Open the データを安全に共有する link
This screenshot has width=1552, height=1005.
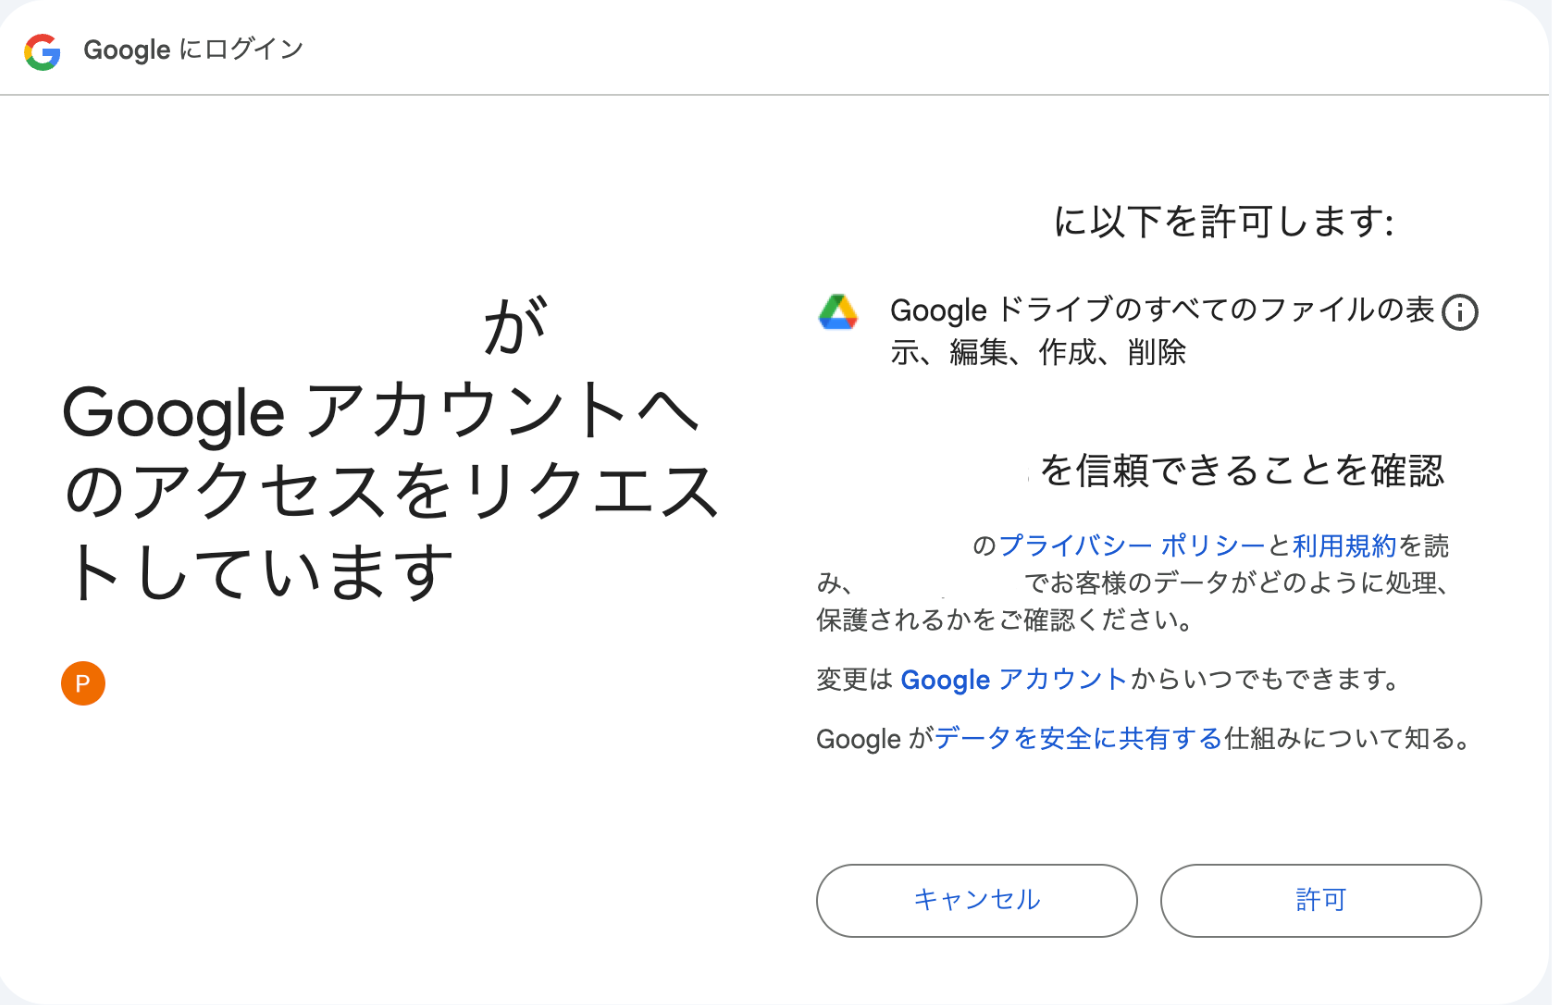[1078, 739]
